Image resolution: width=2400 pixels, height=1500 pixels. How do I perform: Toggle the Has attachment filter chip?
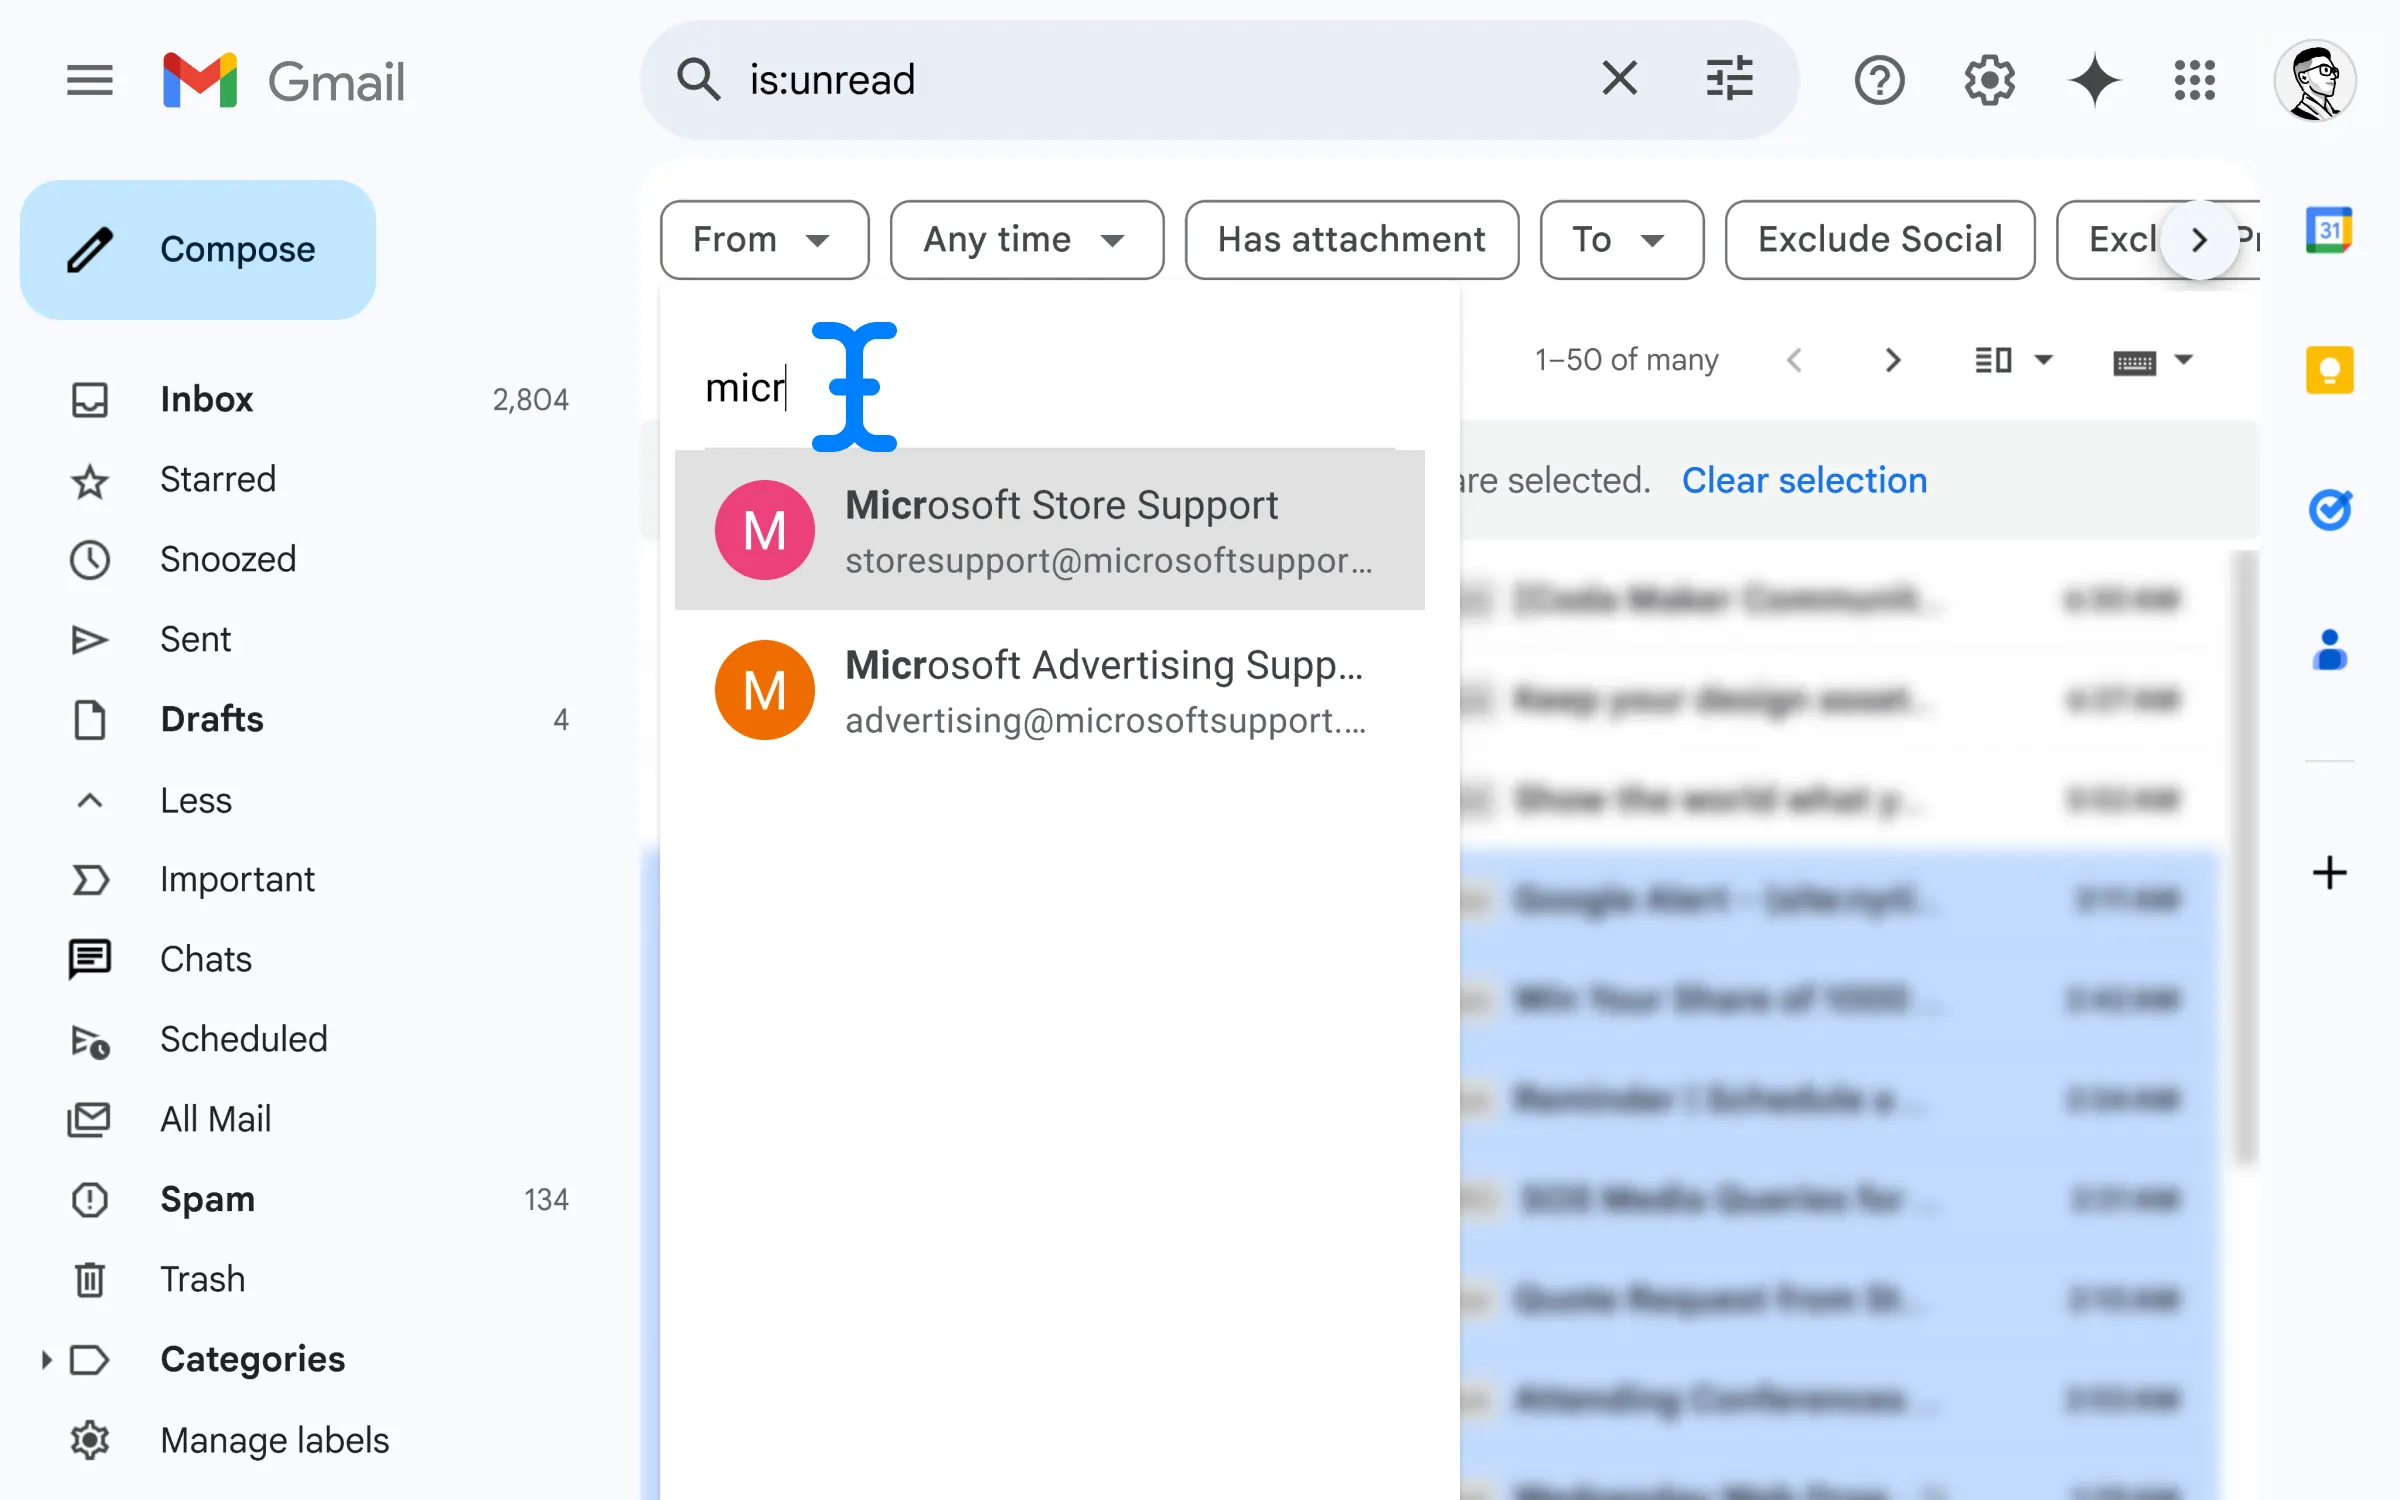click(x=1352, y=240)
